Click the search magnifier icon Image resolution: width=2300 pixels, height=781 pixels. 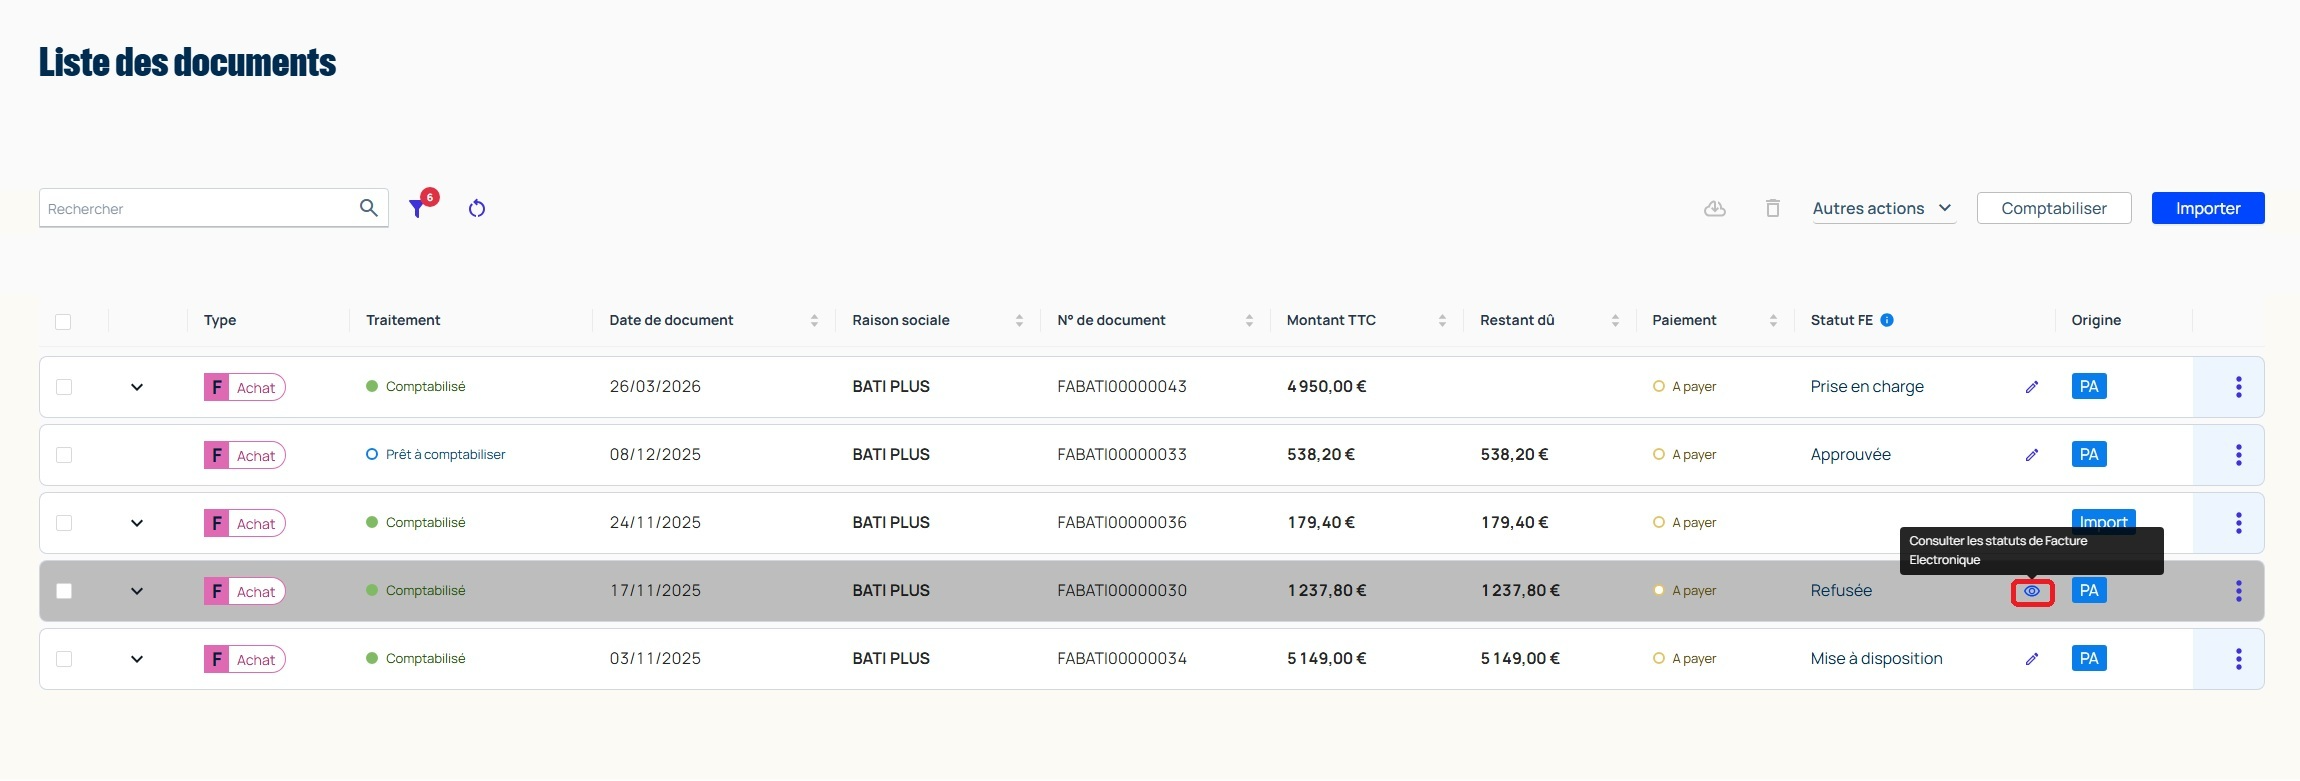[368, 208]
